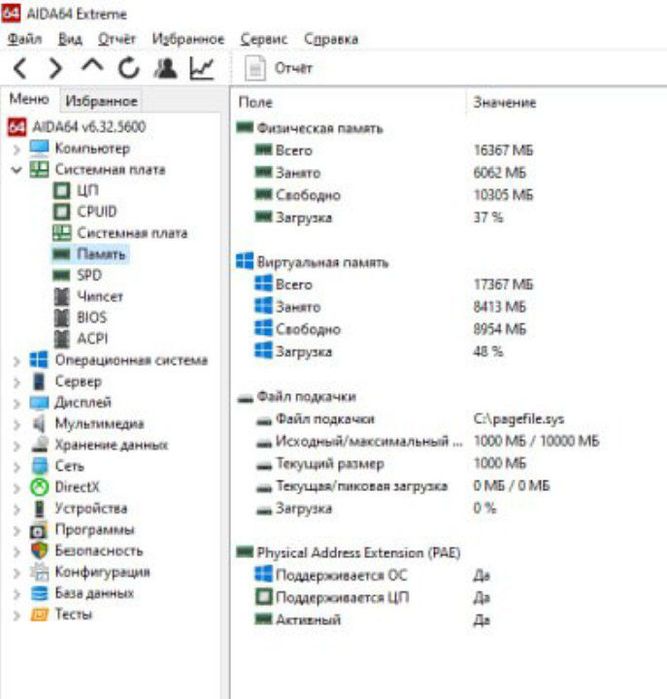Viewport: 667px width, 699px height.
Task: Click the Хранение данных drive icon
Action: [39, 445]
